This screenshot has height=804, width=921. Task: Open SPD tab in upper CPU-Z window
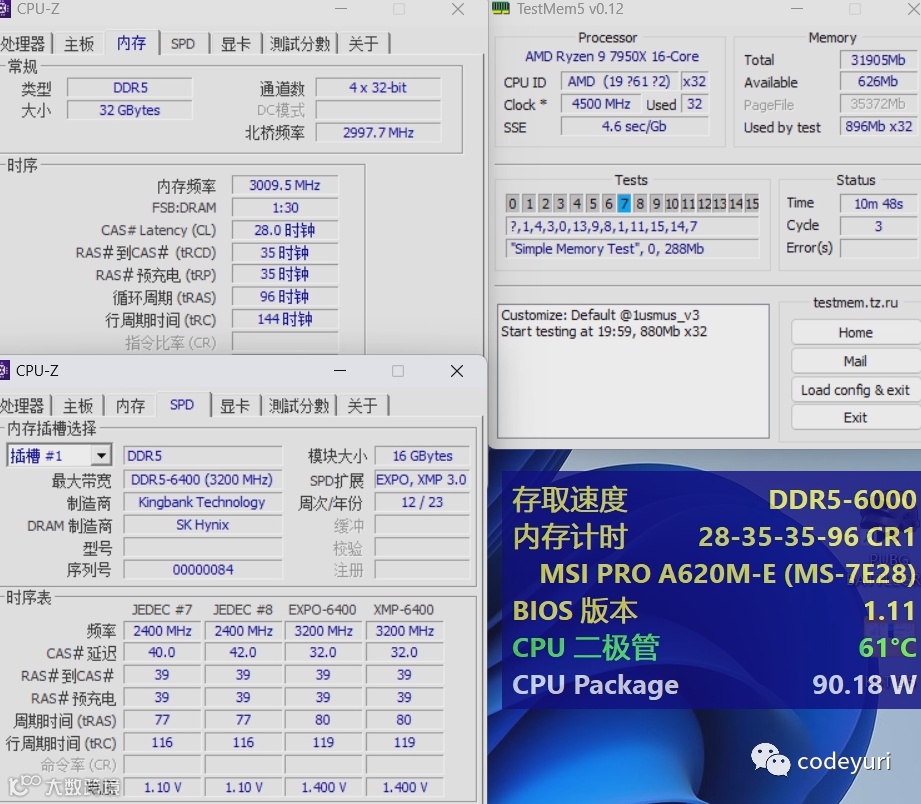[183, 43]
